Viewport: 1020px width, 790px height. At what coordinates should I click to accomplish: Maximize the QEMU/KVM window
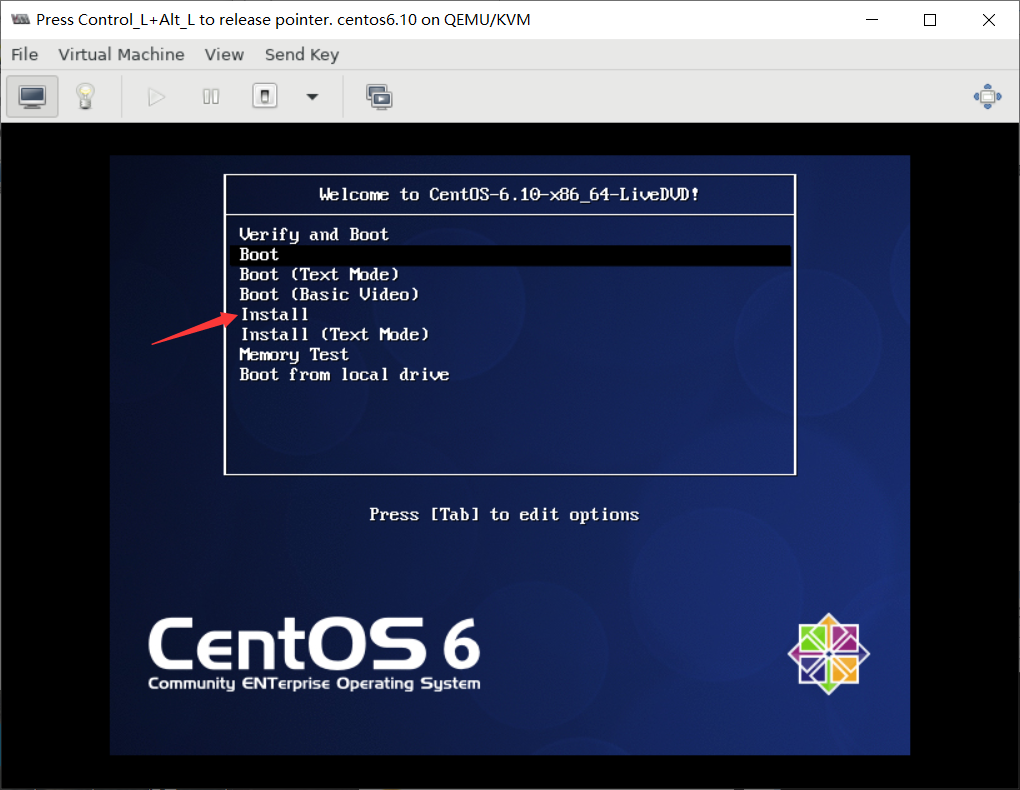(x=930, y=20)
